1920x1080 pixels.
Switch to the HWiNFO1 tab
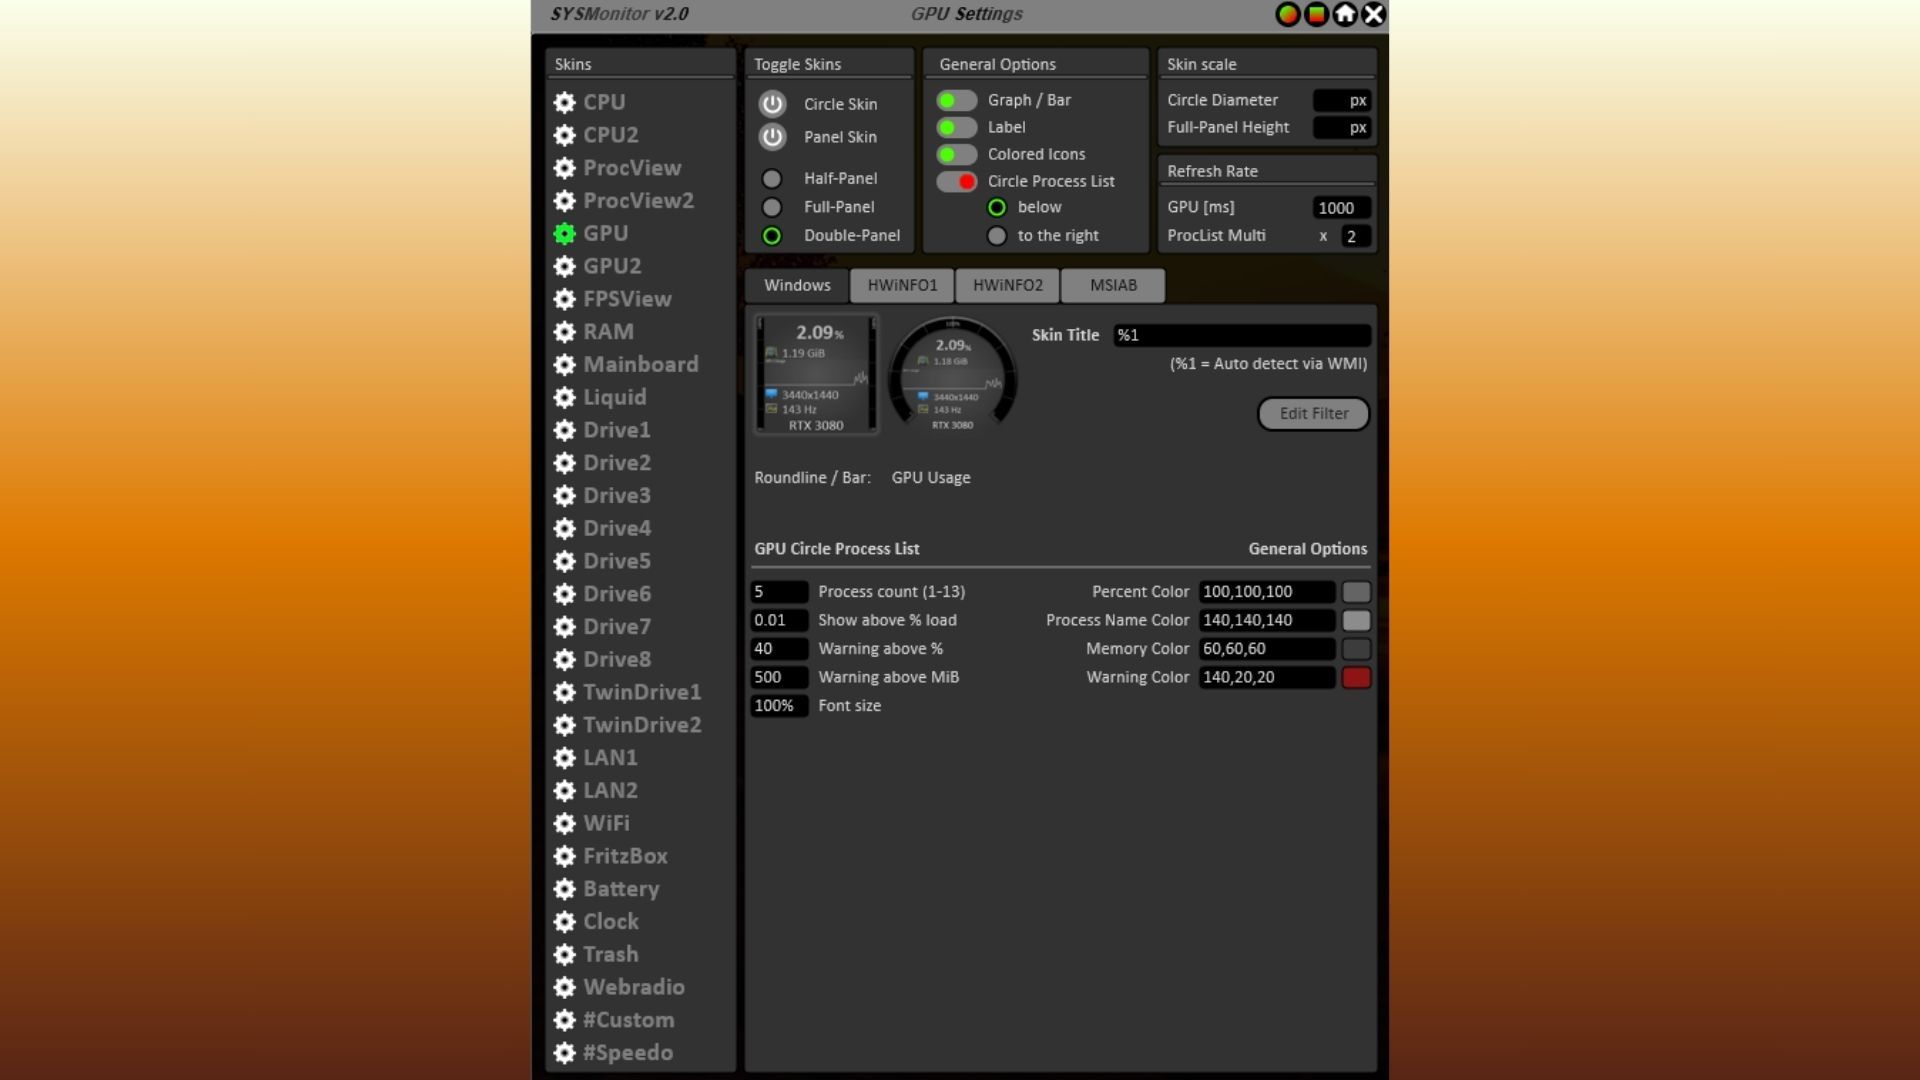tap(902, 285)
